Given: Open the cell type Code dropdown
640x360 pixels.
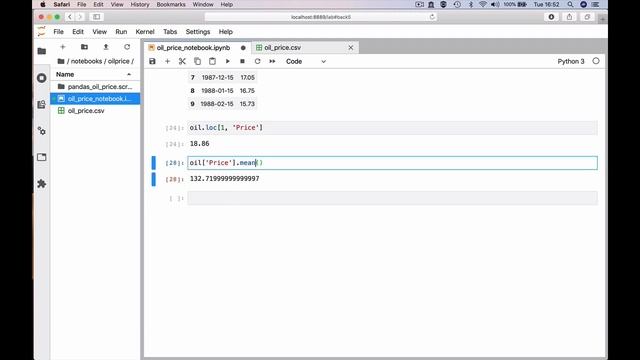Looking at the screenshot, I should [x=306, y=61].
